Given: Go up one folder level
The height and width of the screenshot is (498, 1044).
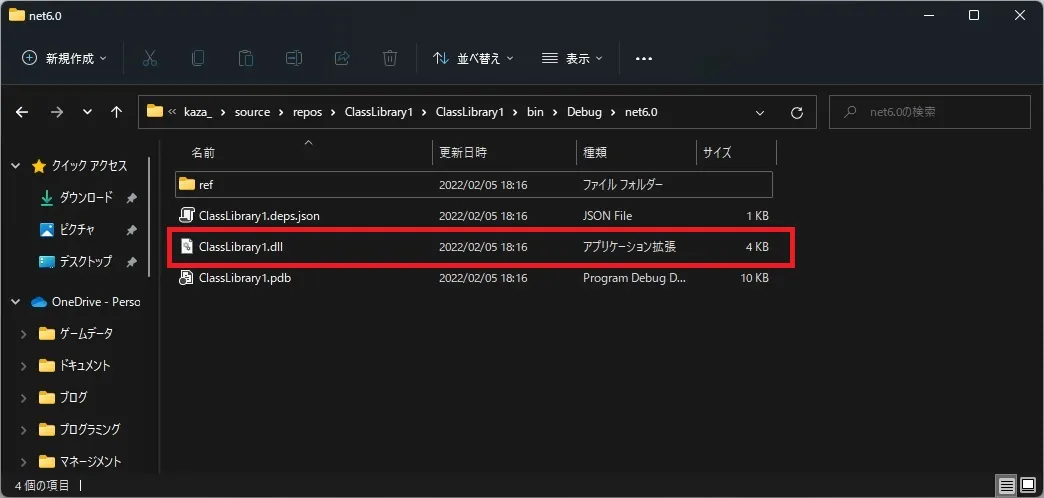Looking at the screenshot, I should [x=117, y=113].
